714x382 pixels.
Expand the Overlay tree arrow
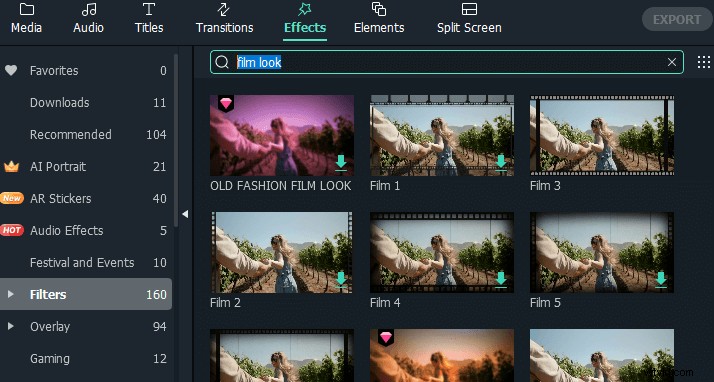pyautogui.click(x=10, y=326)
